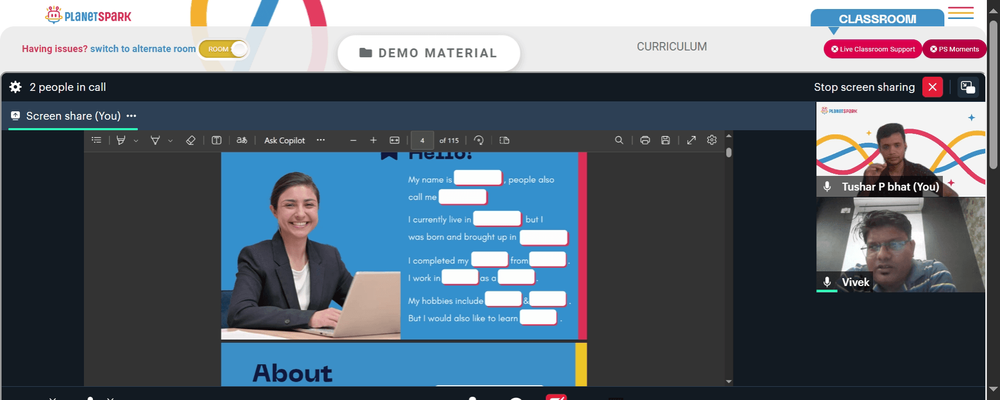Image resolution: width=1000 pixels, height=400 pixels.
Task: Click the Live Classroom Support button
Action: [x=872, y=49]
